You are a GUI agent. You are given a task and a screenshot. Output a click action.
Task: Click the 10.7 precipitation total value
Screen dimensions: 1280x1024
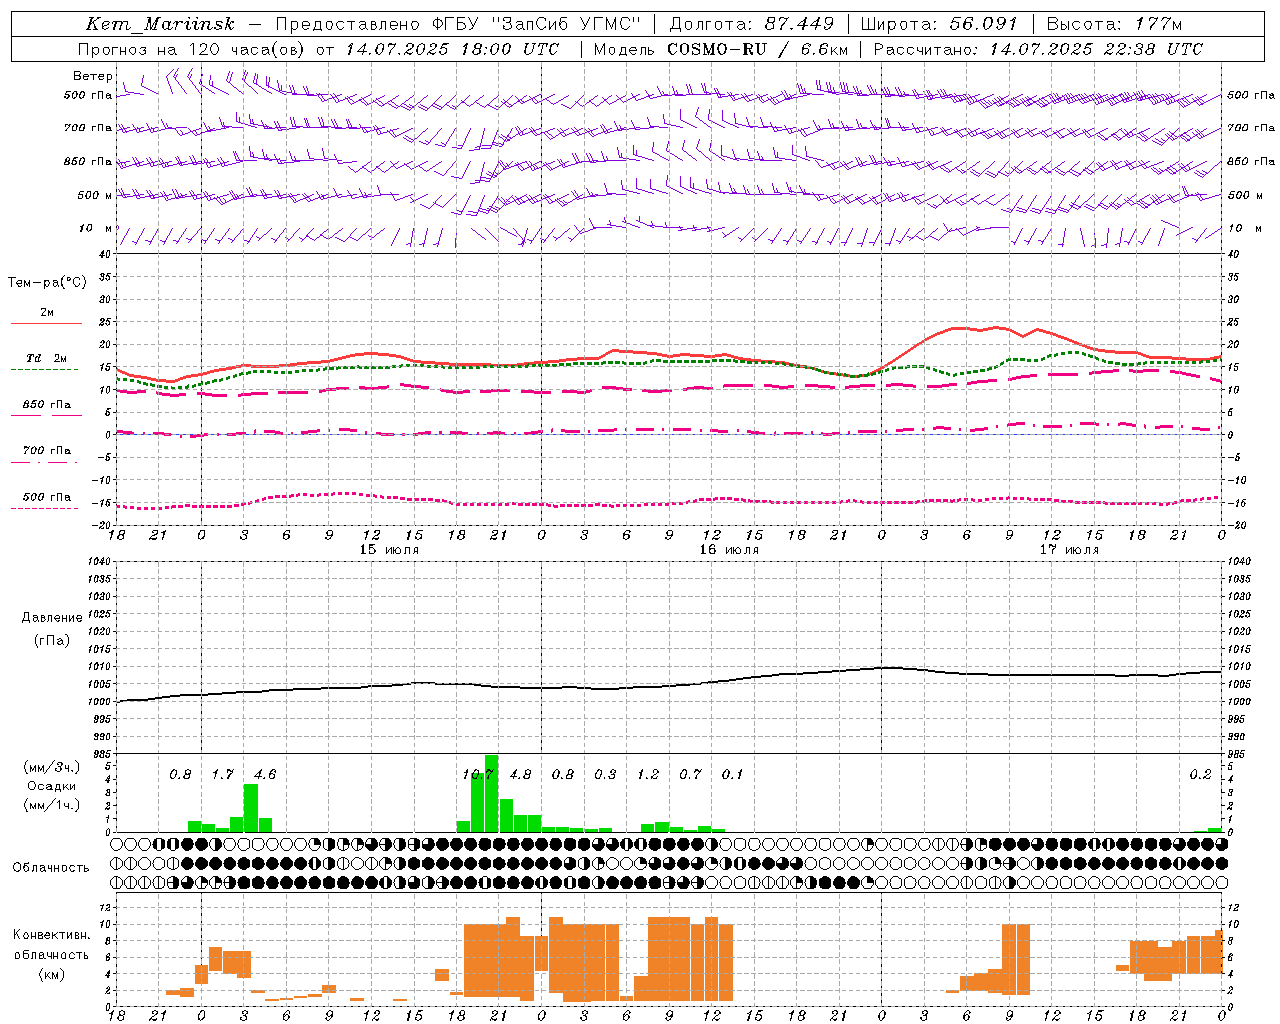478,774
